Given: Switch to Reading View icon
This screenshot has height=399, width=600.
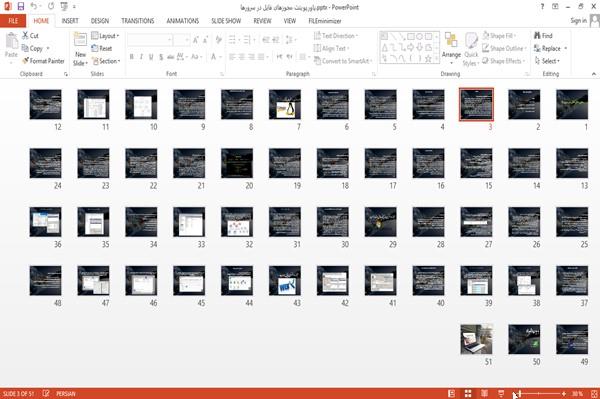Looking at the screenshot, I should (x=484, y=394).
